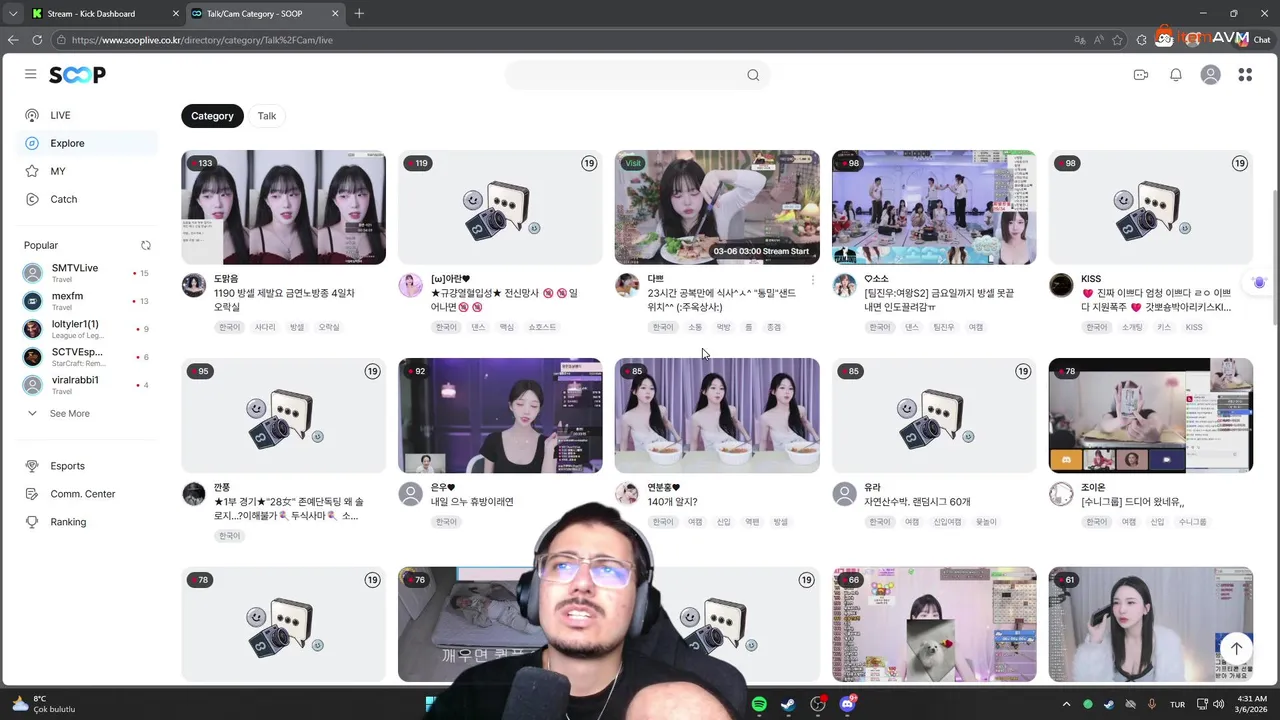Click the ♡소소 streamer avatar

(x=845, y=285)
